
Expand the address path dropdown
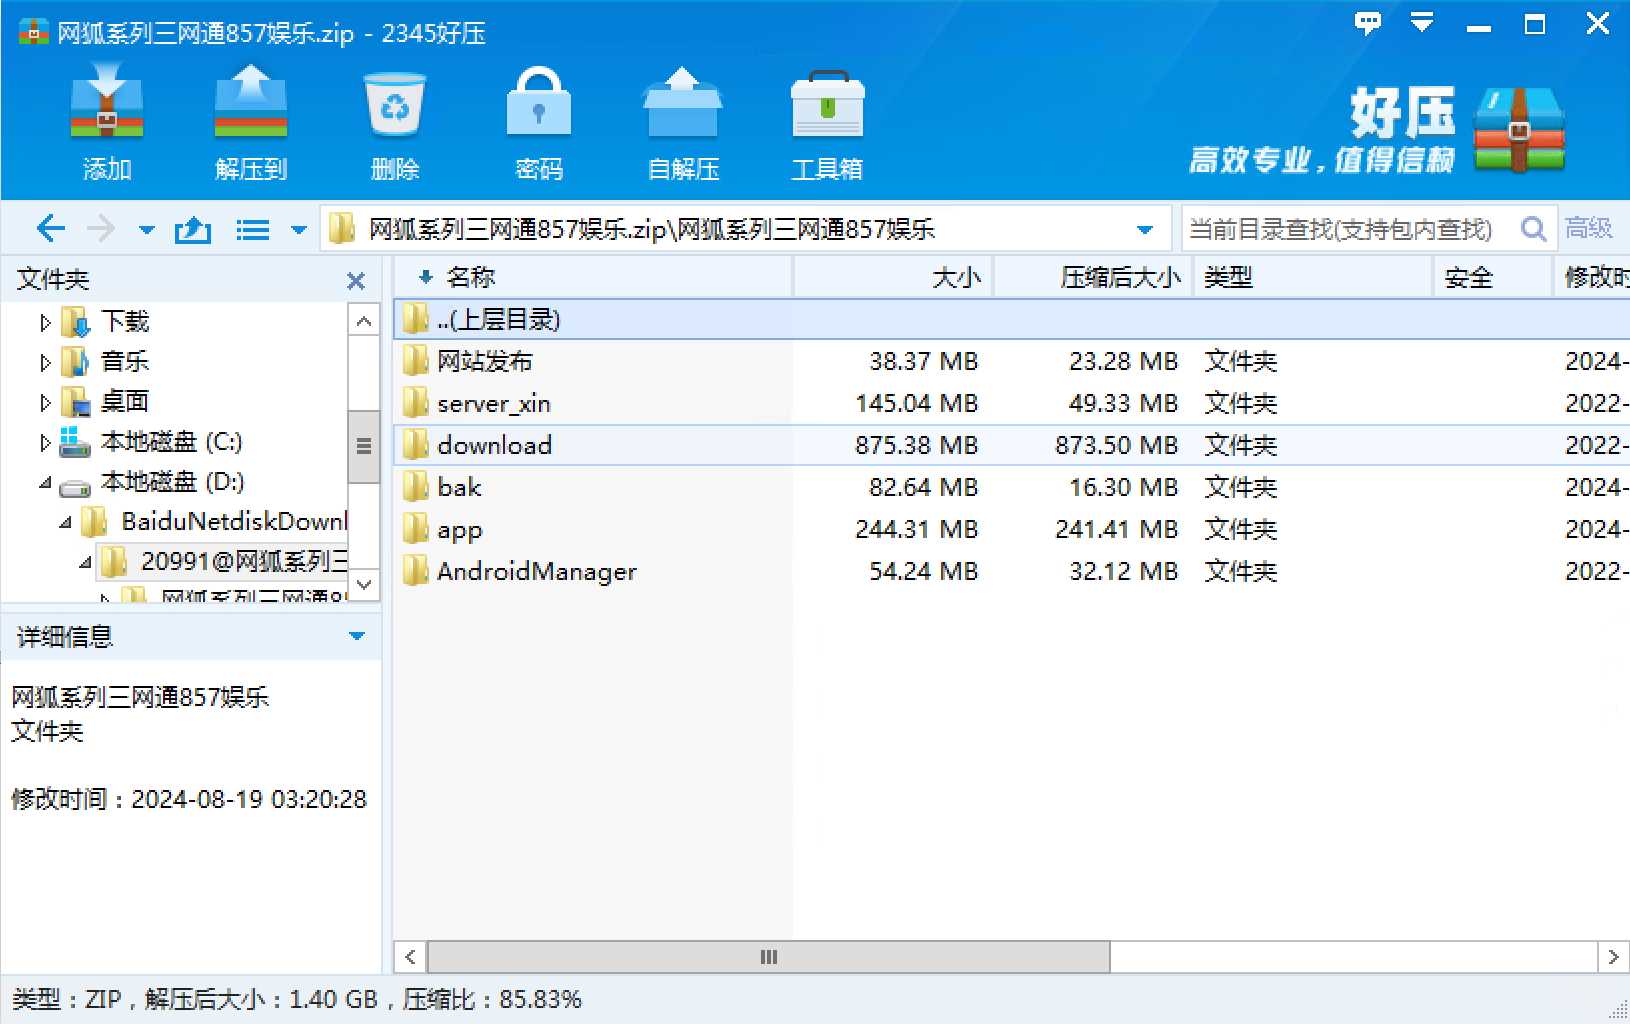[x=1145, y=230]
